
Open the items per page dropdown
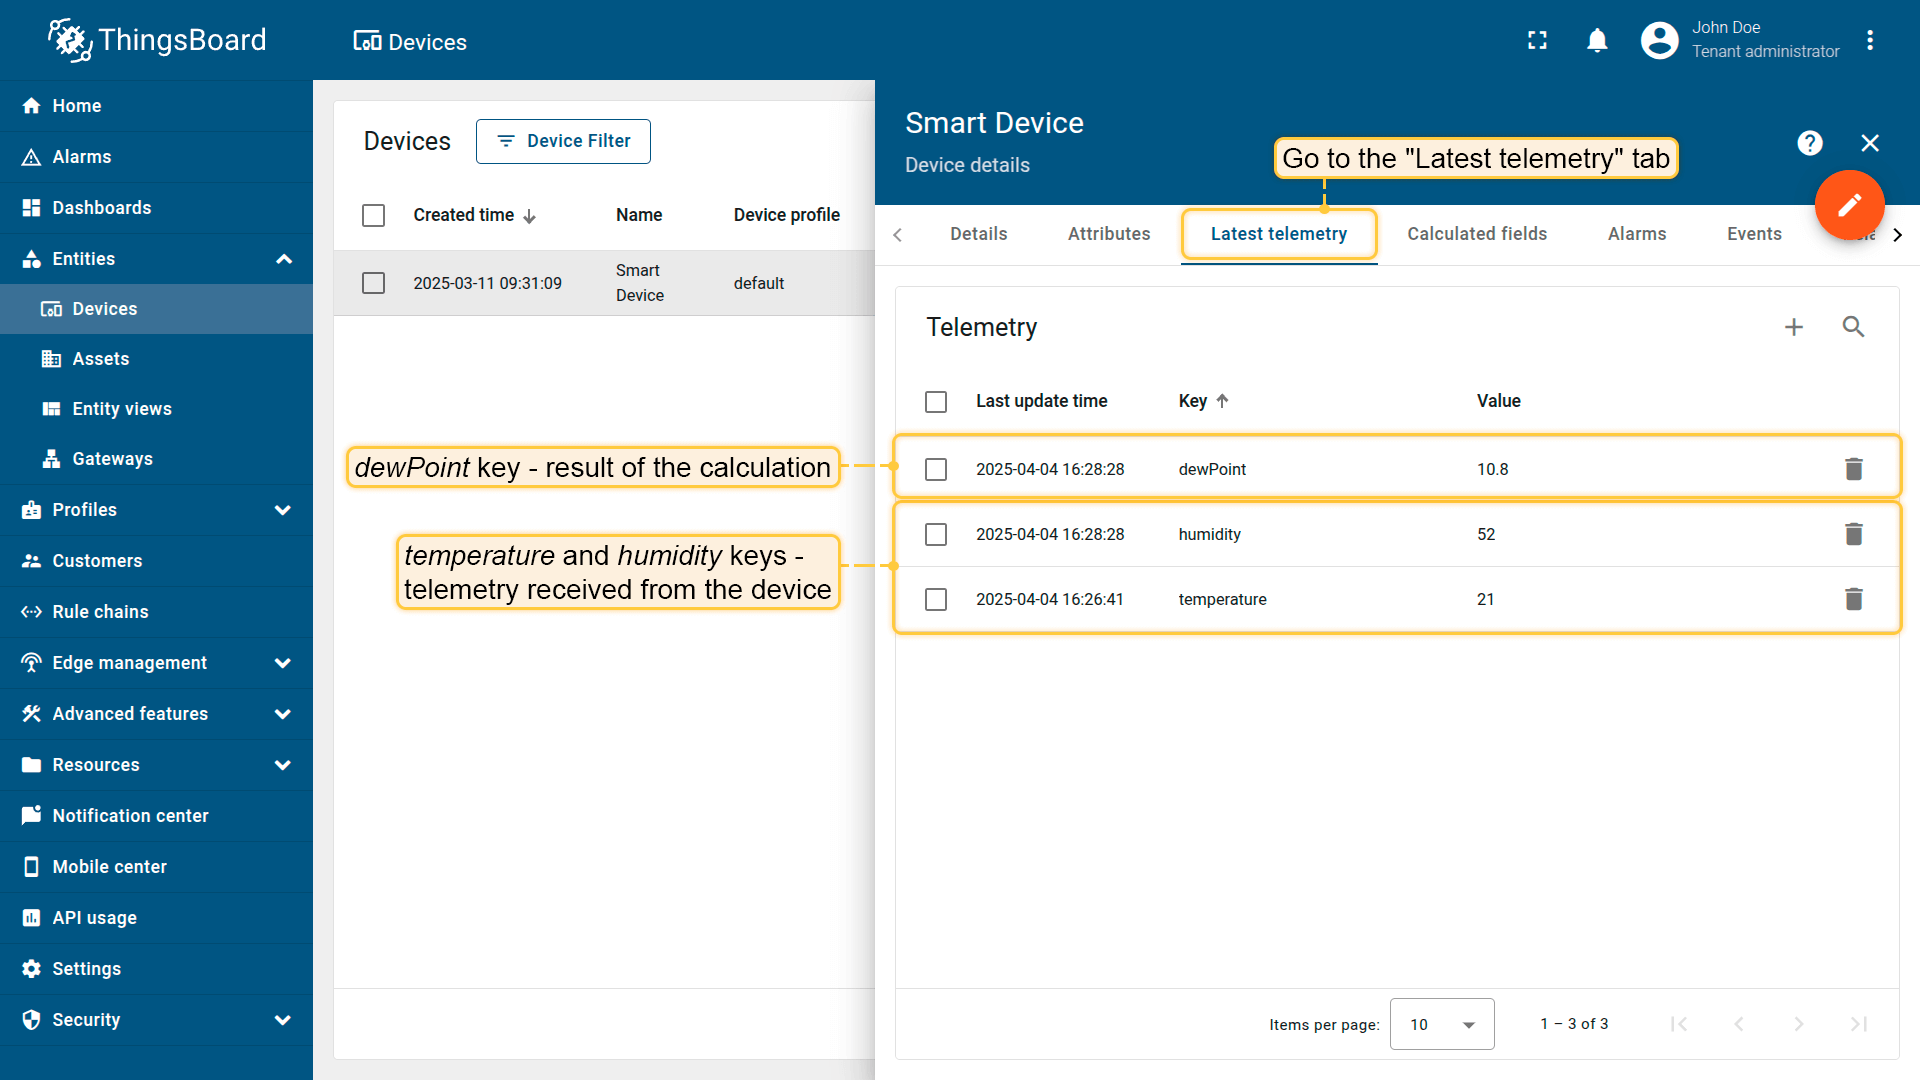click(x=1441, y=1024)
